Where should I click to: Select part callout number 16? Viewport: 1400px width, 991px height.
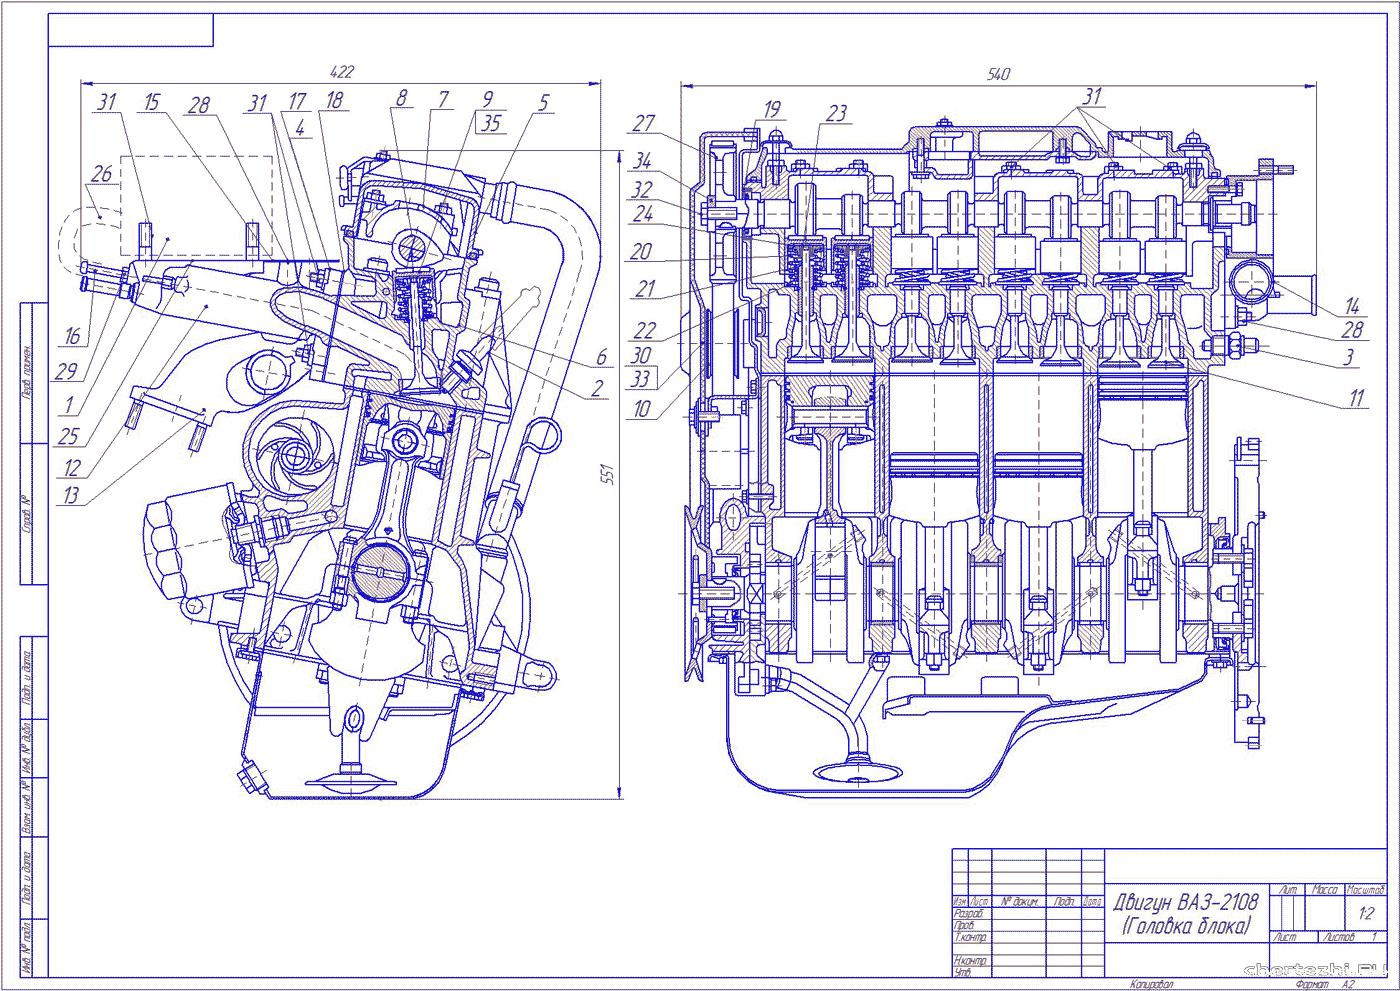[73, 337]
